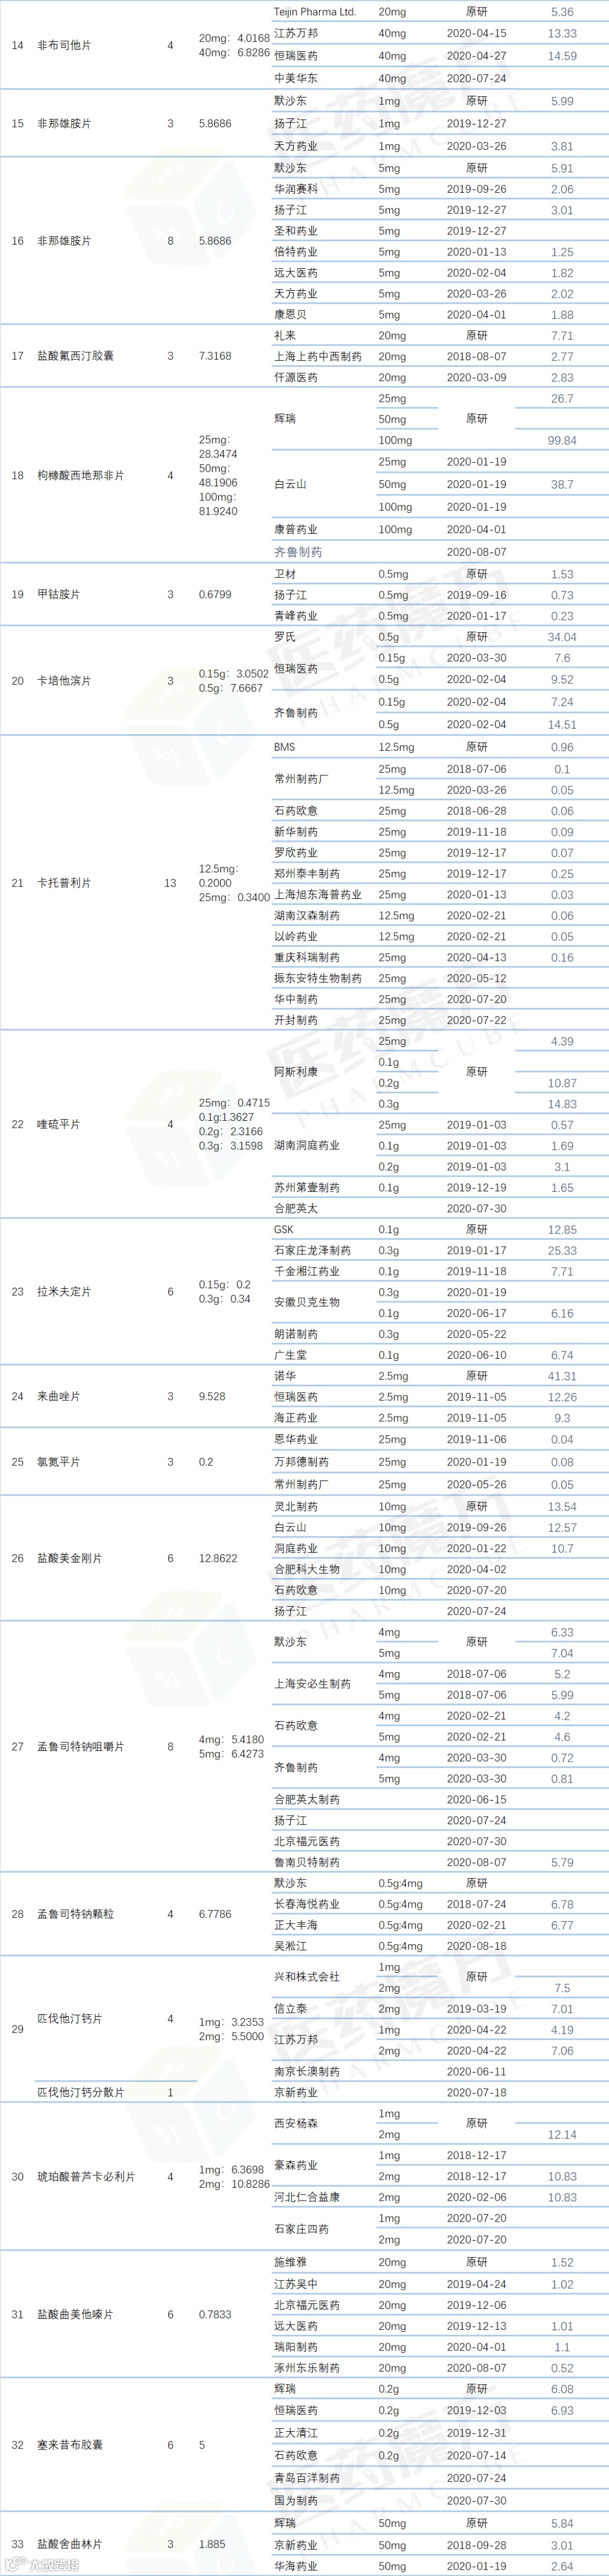Screen dimensions: 609x2576
Task: Select the company 鲁南贝特制药
Action: [x=307, y=1862]
